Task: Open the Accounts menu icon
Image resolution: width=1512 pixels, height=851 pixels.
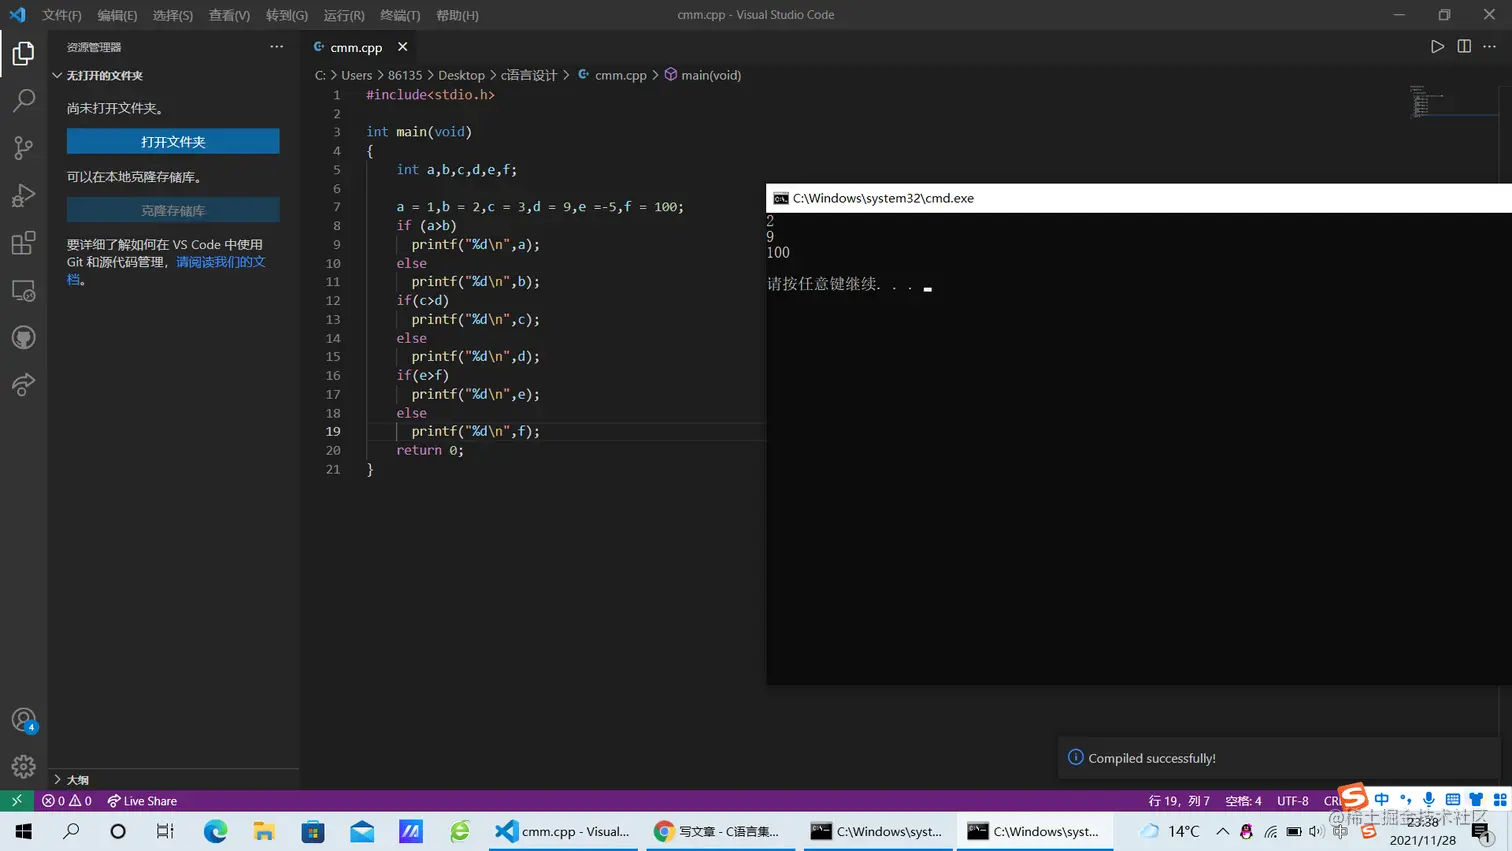Action: coord(23,720)
